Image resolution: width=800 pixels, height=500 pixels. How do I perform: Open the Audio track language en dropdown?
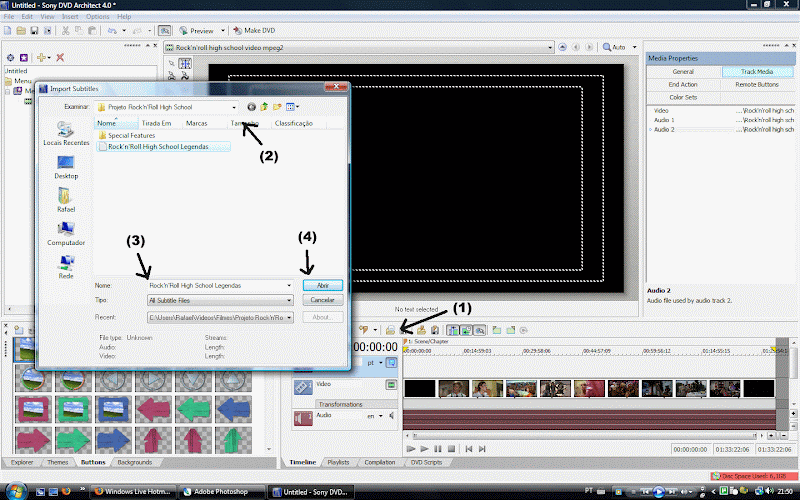[380, 416]
